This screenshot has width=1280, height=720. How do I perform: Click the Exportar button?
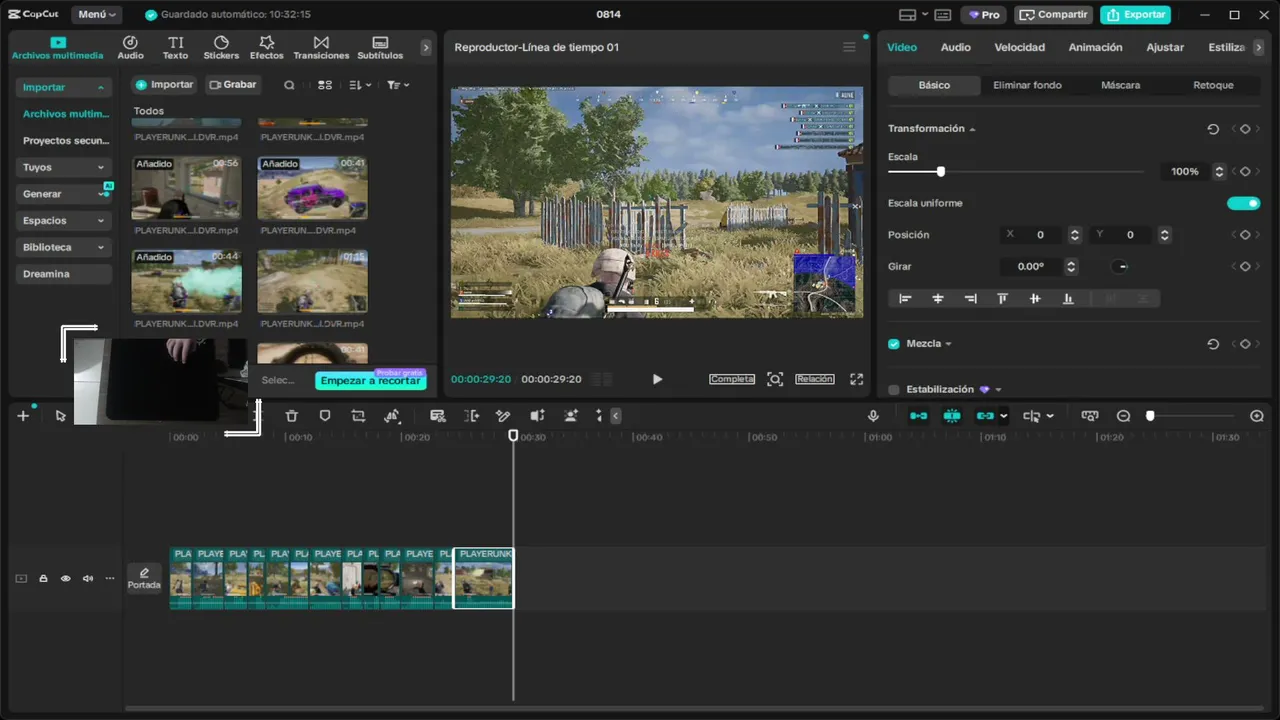(1135, 15)
